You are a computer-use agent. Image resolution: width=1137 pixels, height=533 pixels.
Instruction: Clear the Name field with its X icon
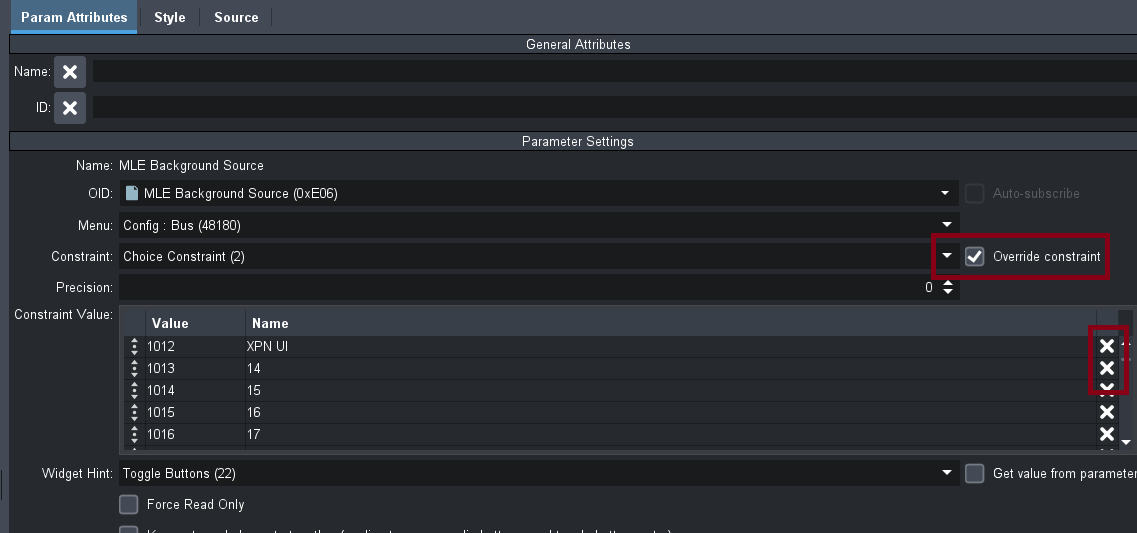[x=70, y=72]
